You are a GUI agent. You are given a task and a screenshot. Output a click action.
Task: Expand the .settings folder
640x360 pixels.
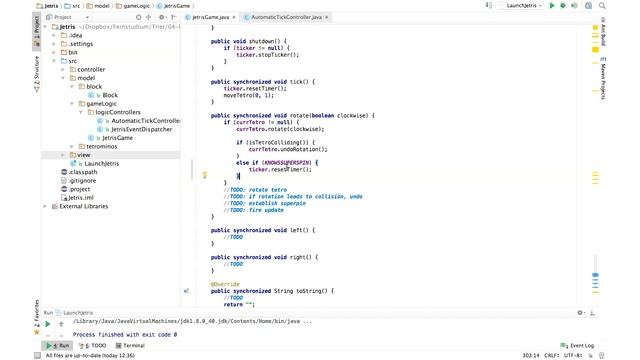(54, 44)
